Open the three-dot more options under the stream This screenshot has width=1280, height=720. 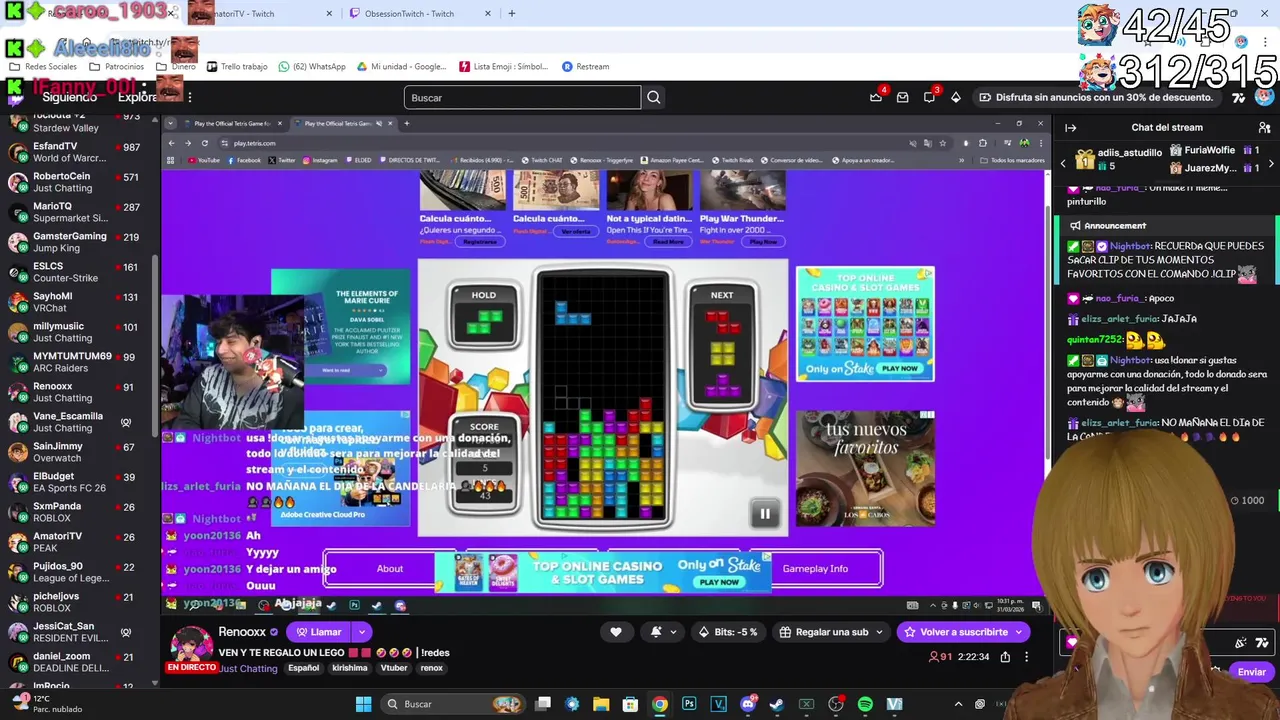click(x=1026, y=657)
